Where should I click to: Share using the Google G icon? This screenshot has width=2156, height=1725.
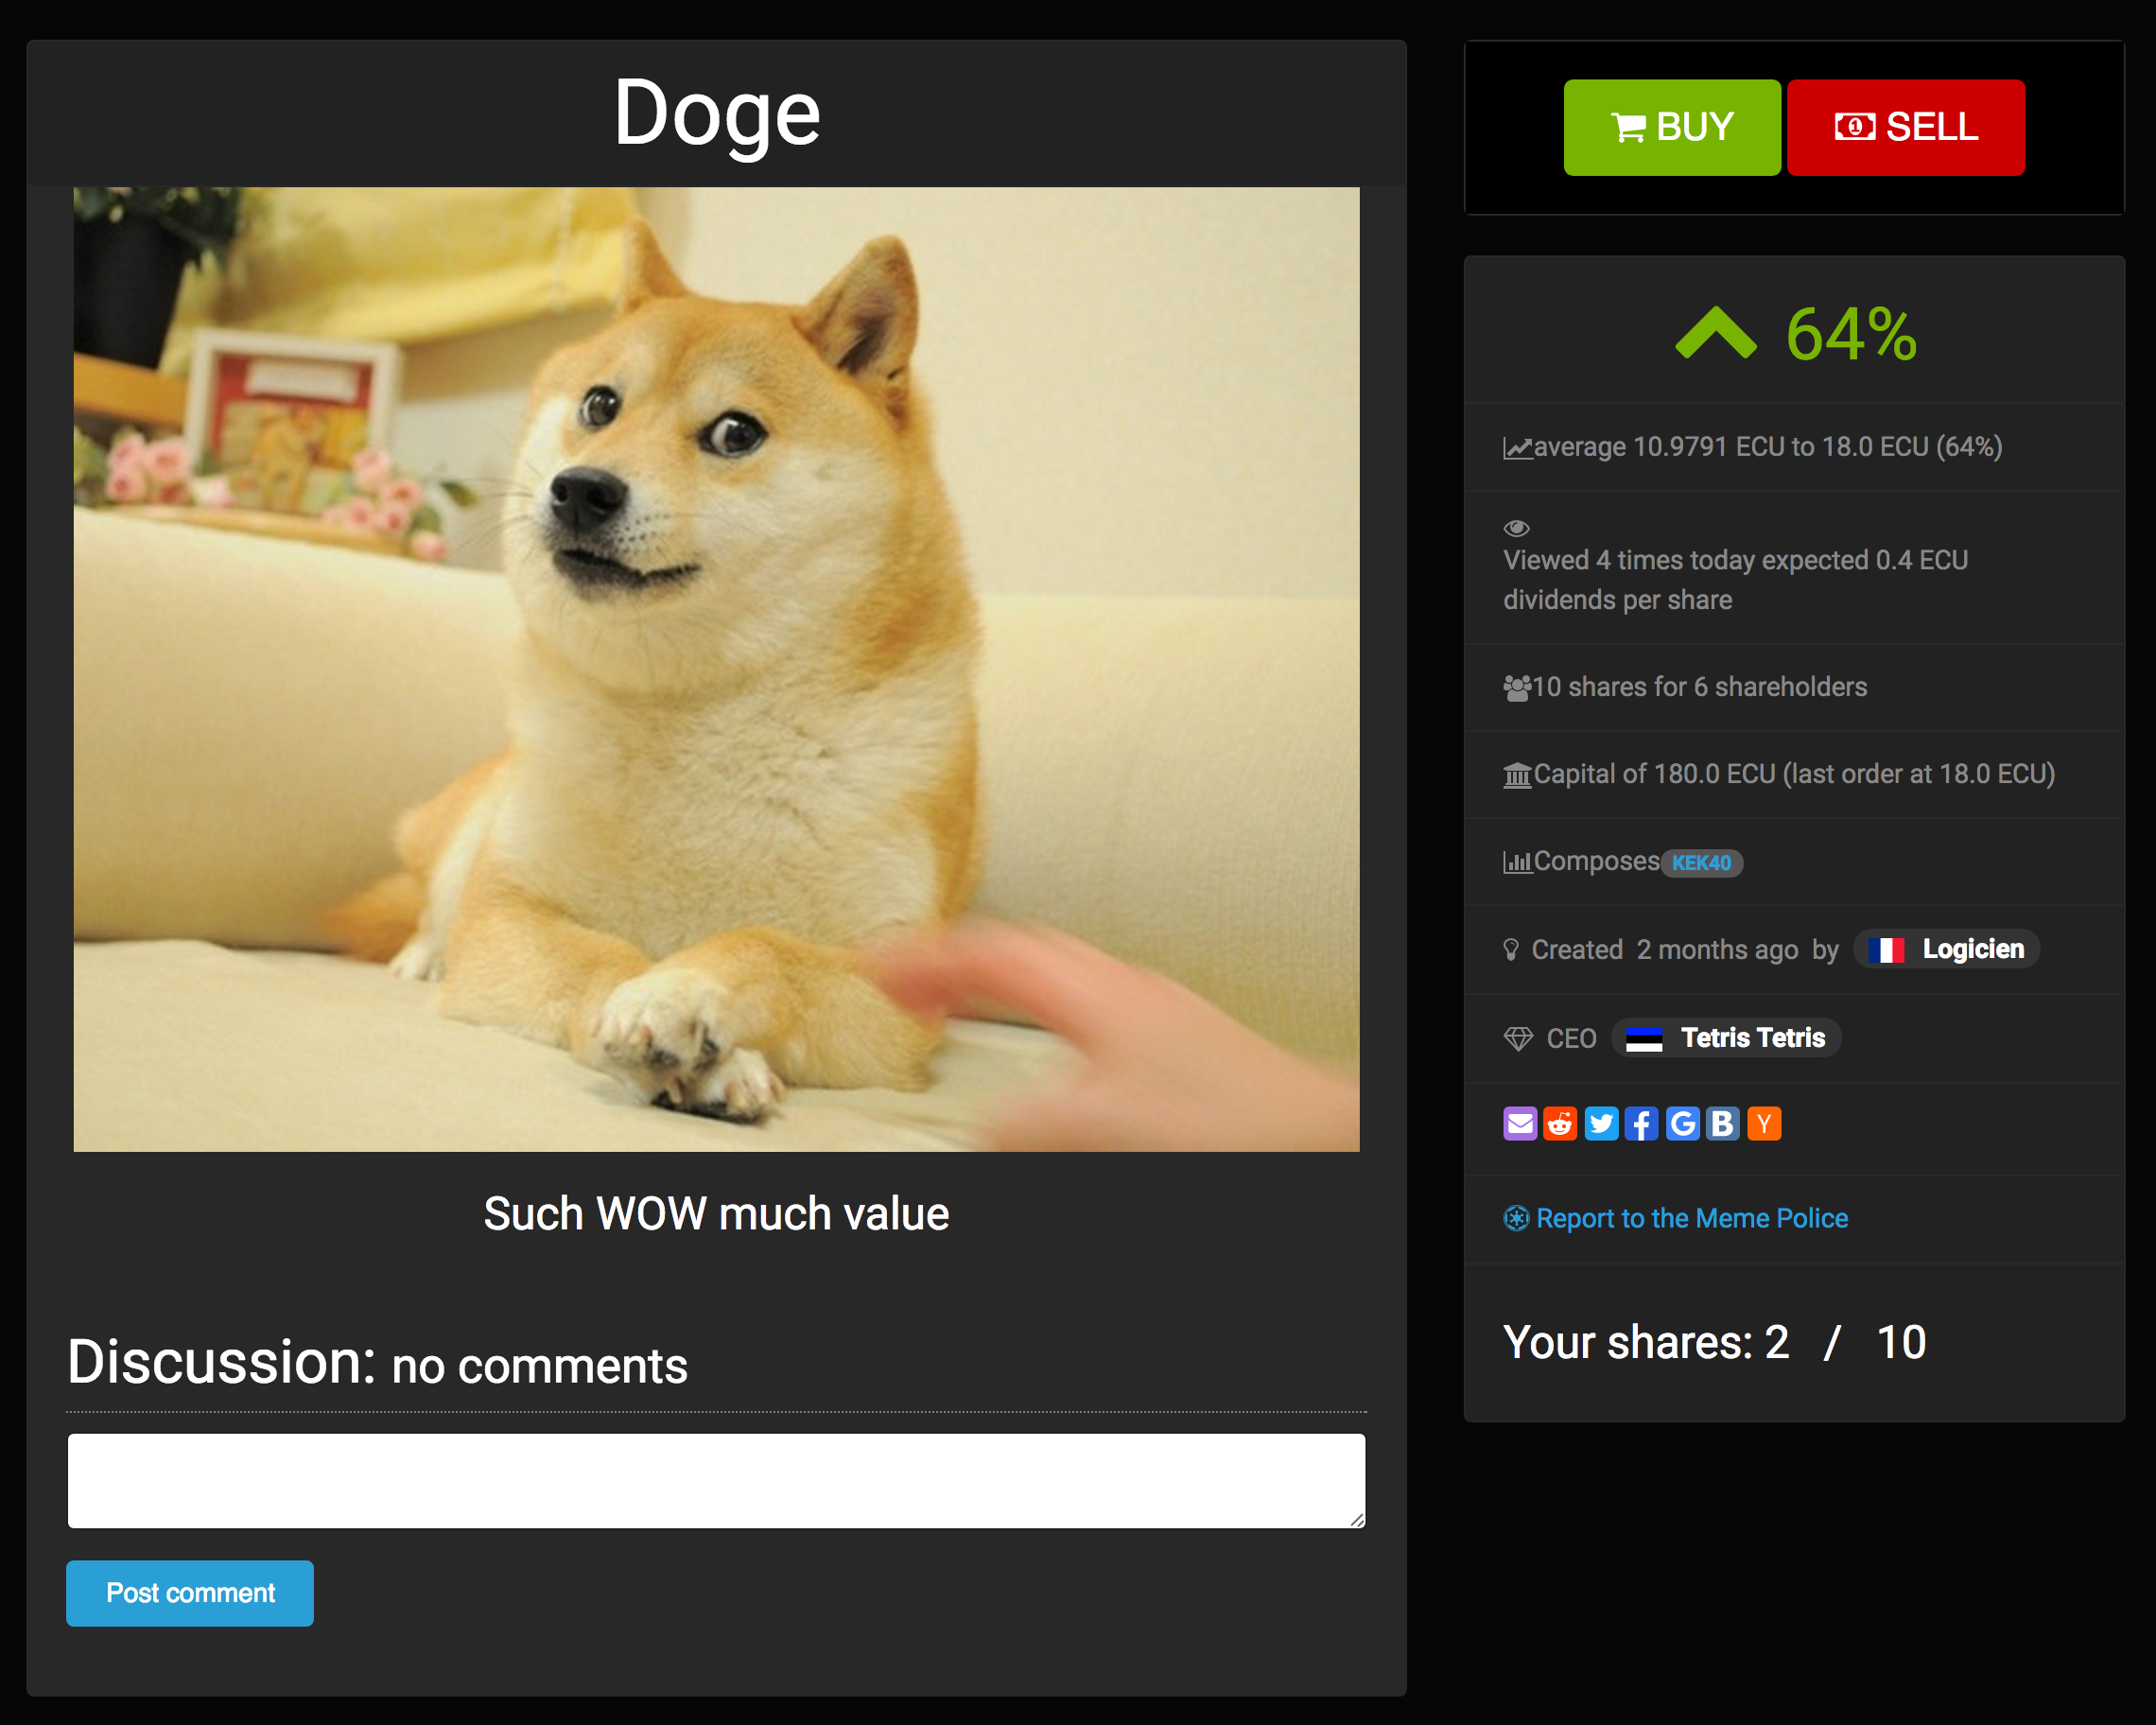1683,1124
